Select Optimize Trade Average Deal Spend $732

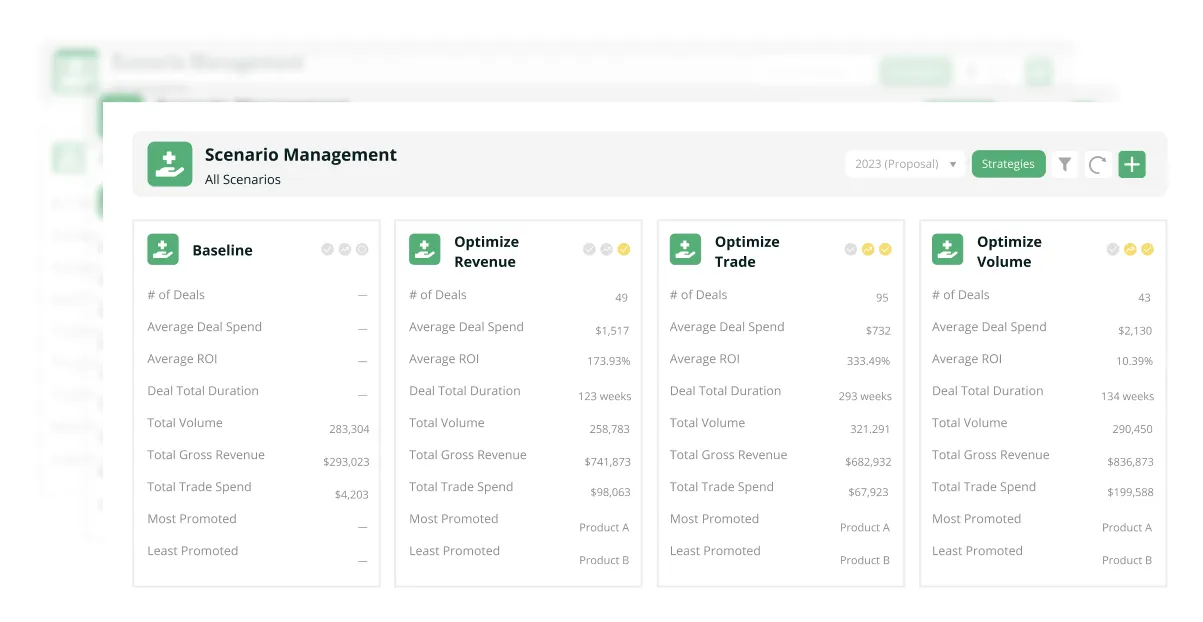[x=878, y=330]
